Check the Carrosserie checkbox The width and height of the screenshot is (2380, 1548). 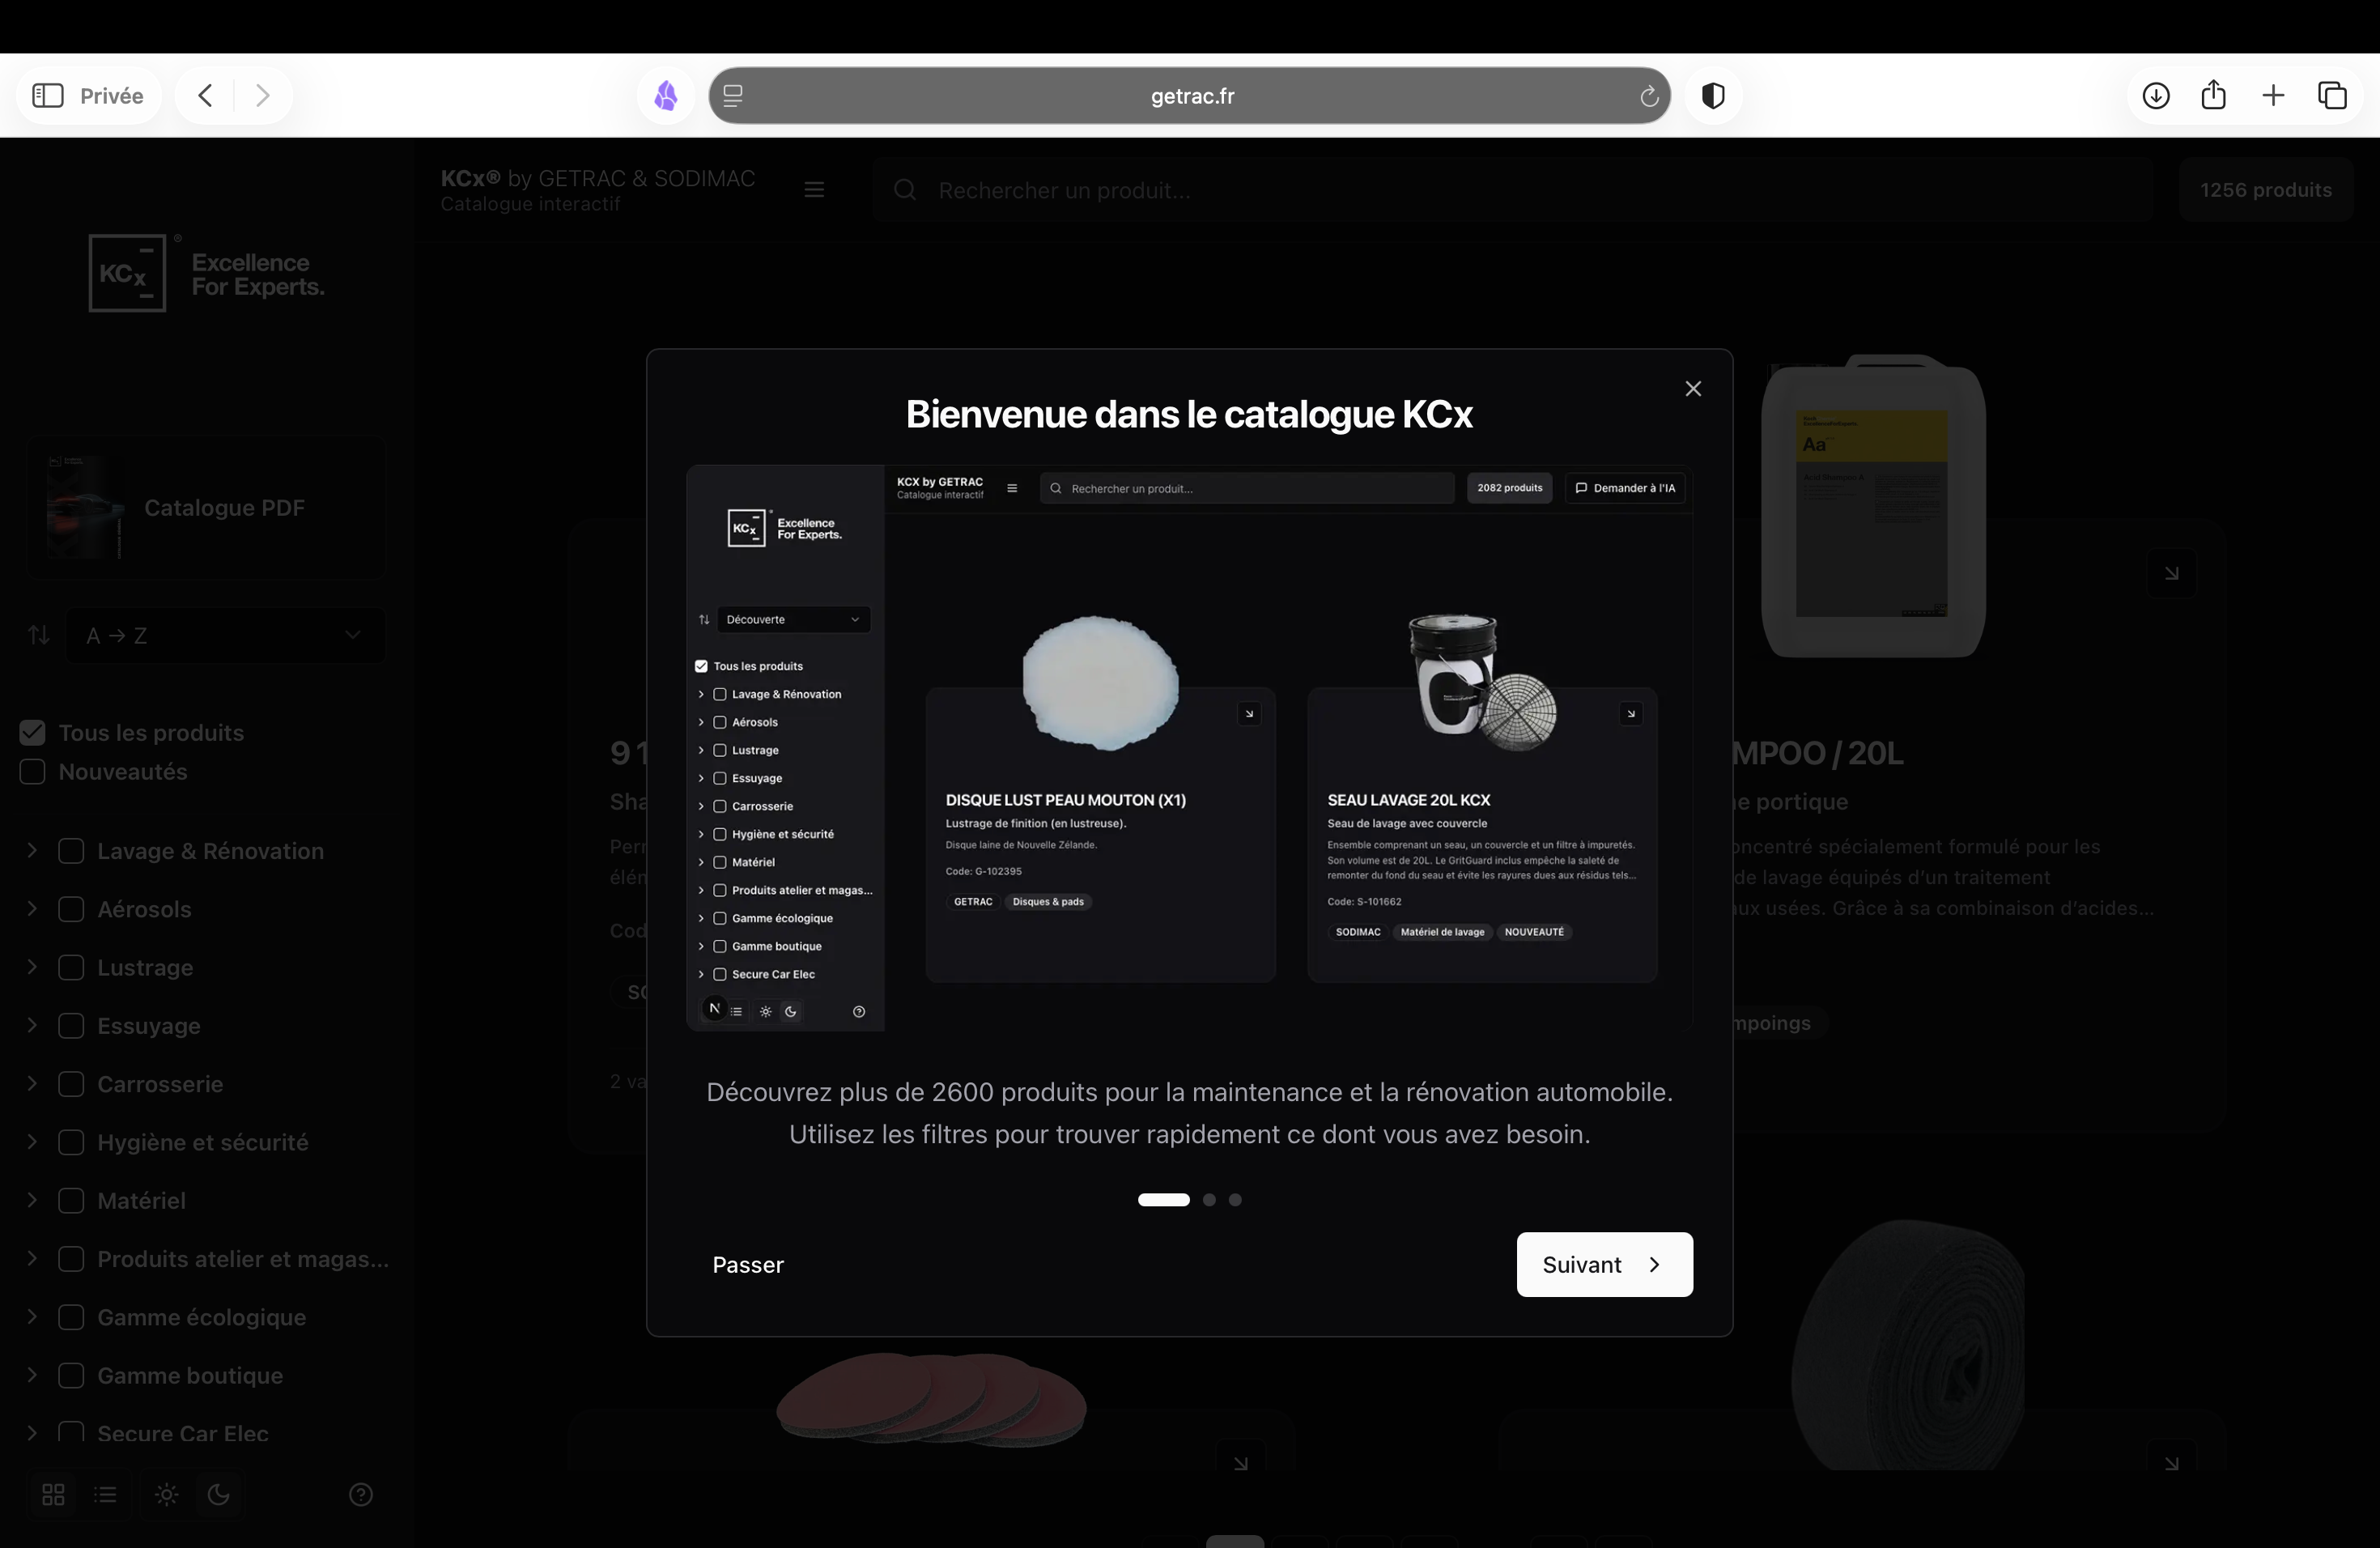[x=71, y=1084]
